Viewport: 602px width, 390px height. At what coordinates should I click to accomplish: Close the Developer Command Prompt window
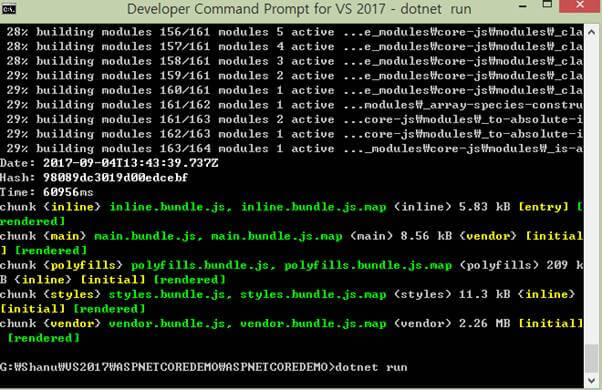coord(580,5)
